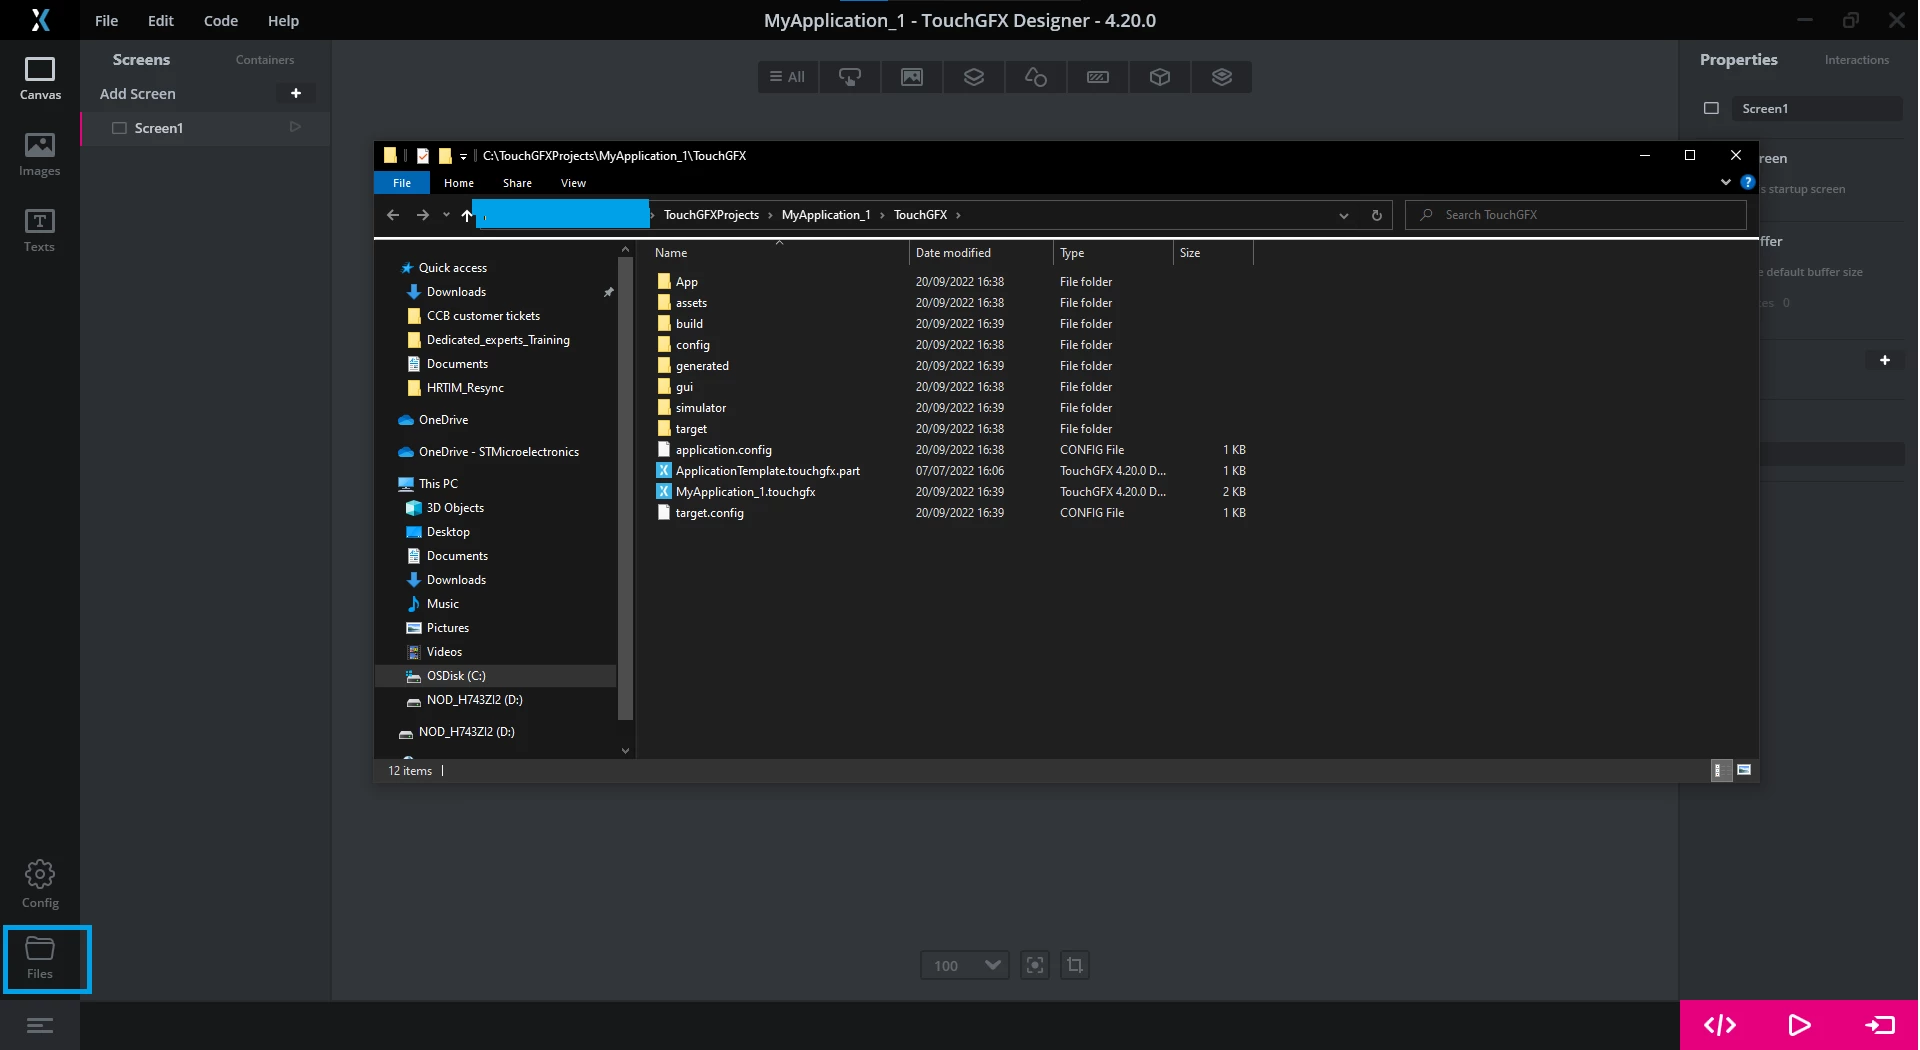Click Run Target button
The image size is (1920, 1050).
coord(1879,1025)
